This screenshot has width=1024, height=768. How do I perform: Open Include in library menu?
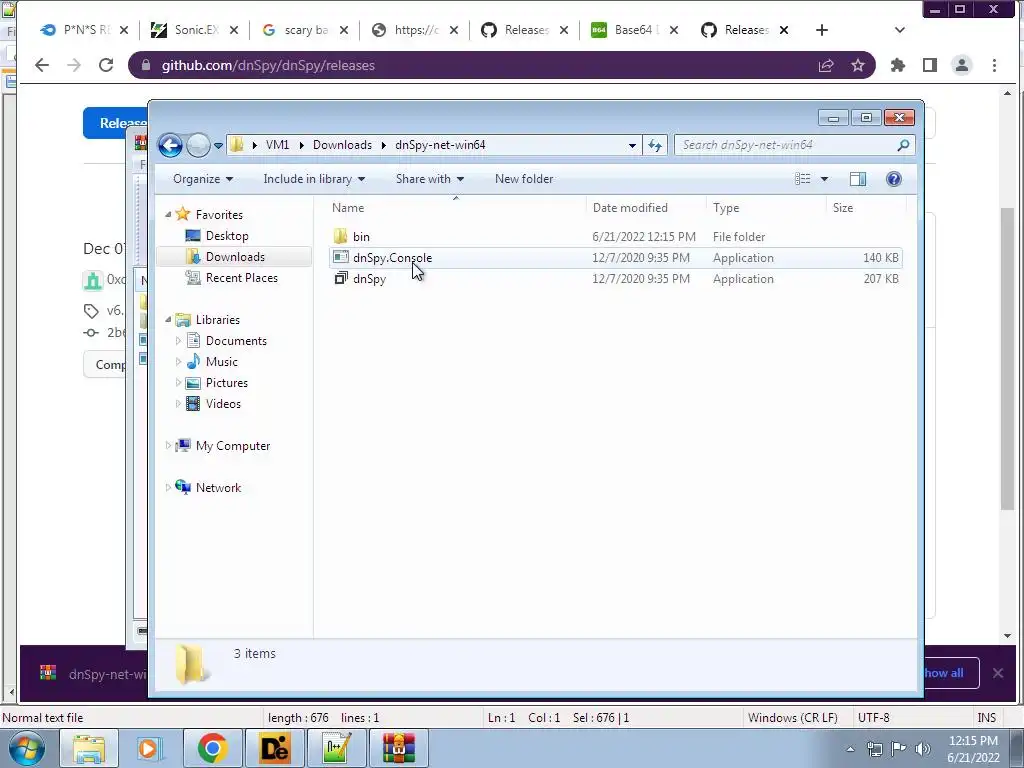point(314,179)
